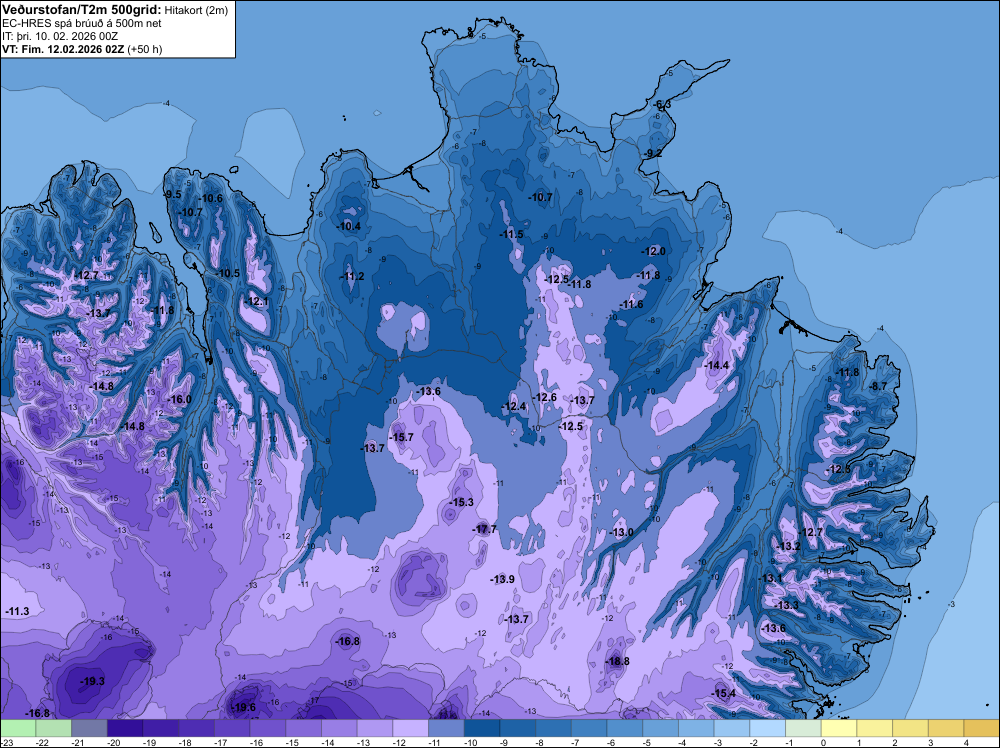Screen dimensions: 1000x748
Task: Click the legend swatch labeled -15
Action: point(304,728)
